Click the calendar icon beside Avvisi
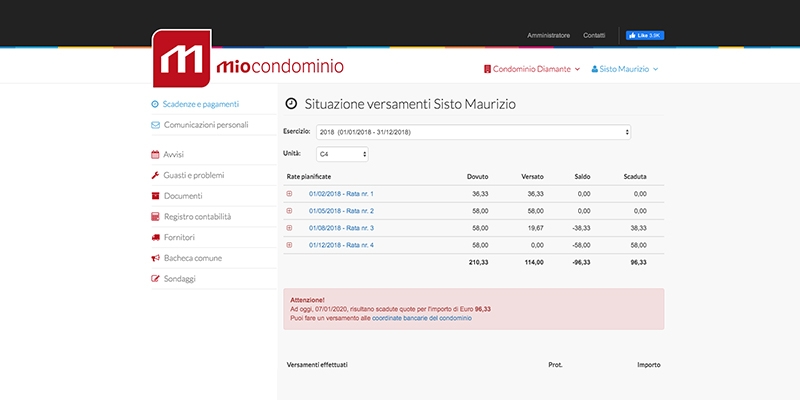The width and height of the screenshot is (800, 400). pos(156,155)
